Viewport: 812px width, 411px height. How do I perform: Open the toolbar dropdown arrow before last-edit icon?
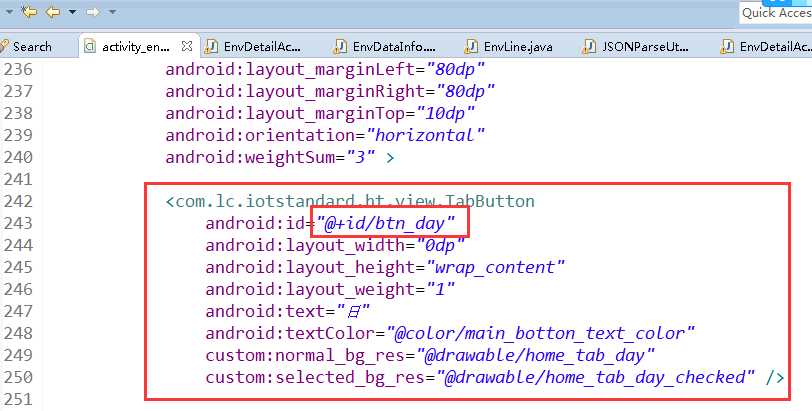(x=9, y=11)
